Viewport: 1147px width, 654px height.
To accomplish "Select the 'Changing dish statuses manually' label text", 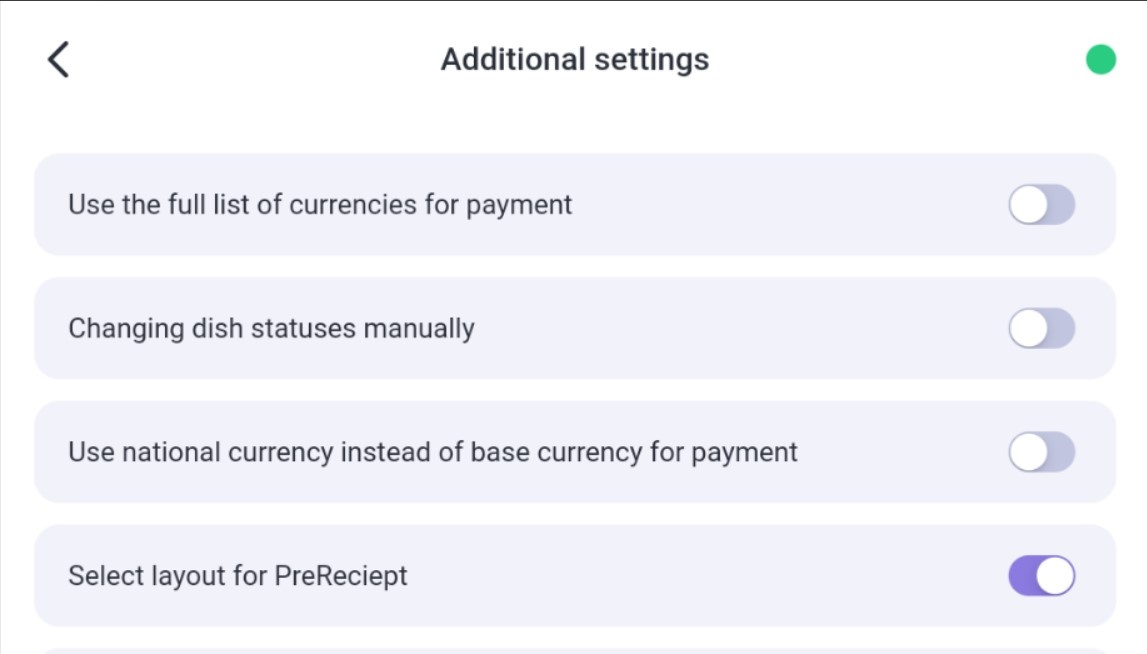I will [271, 328].
